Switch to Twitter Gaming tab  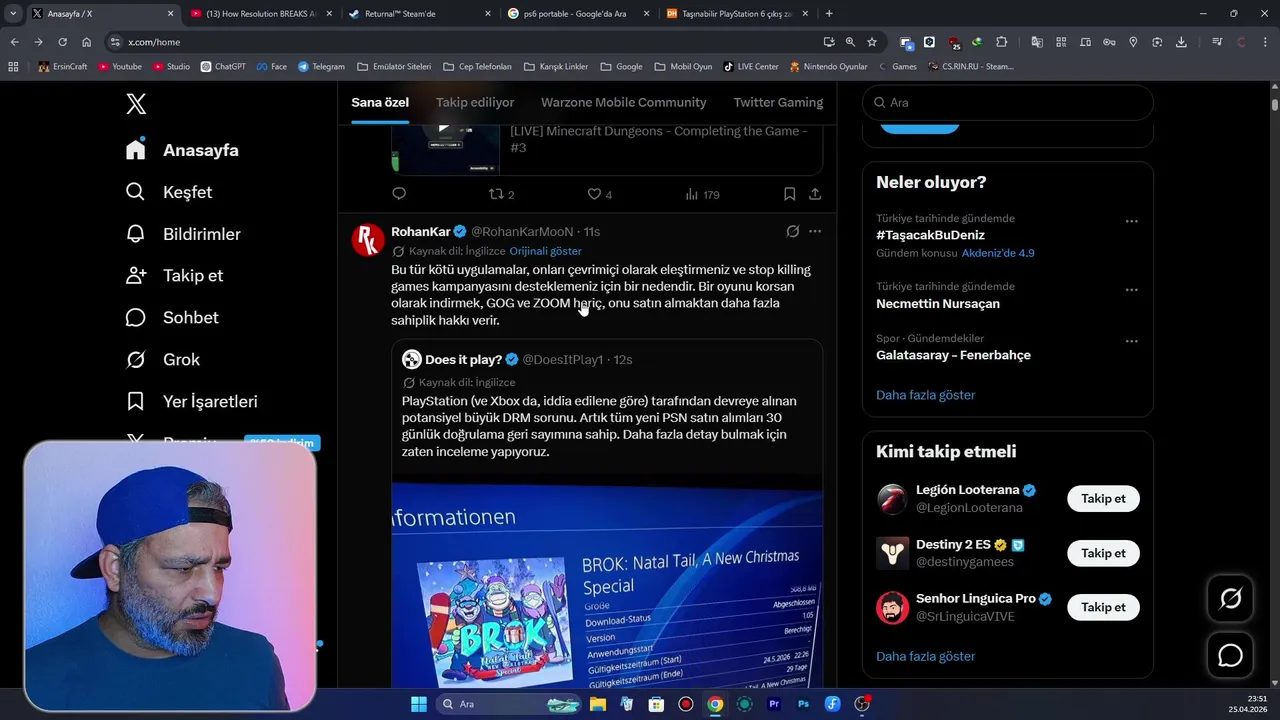point(778,102)
